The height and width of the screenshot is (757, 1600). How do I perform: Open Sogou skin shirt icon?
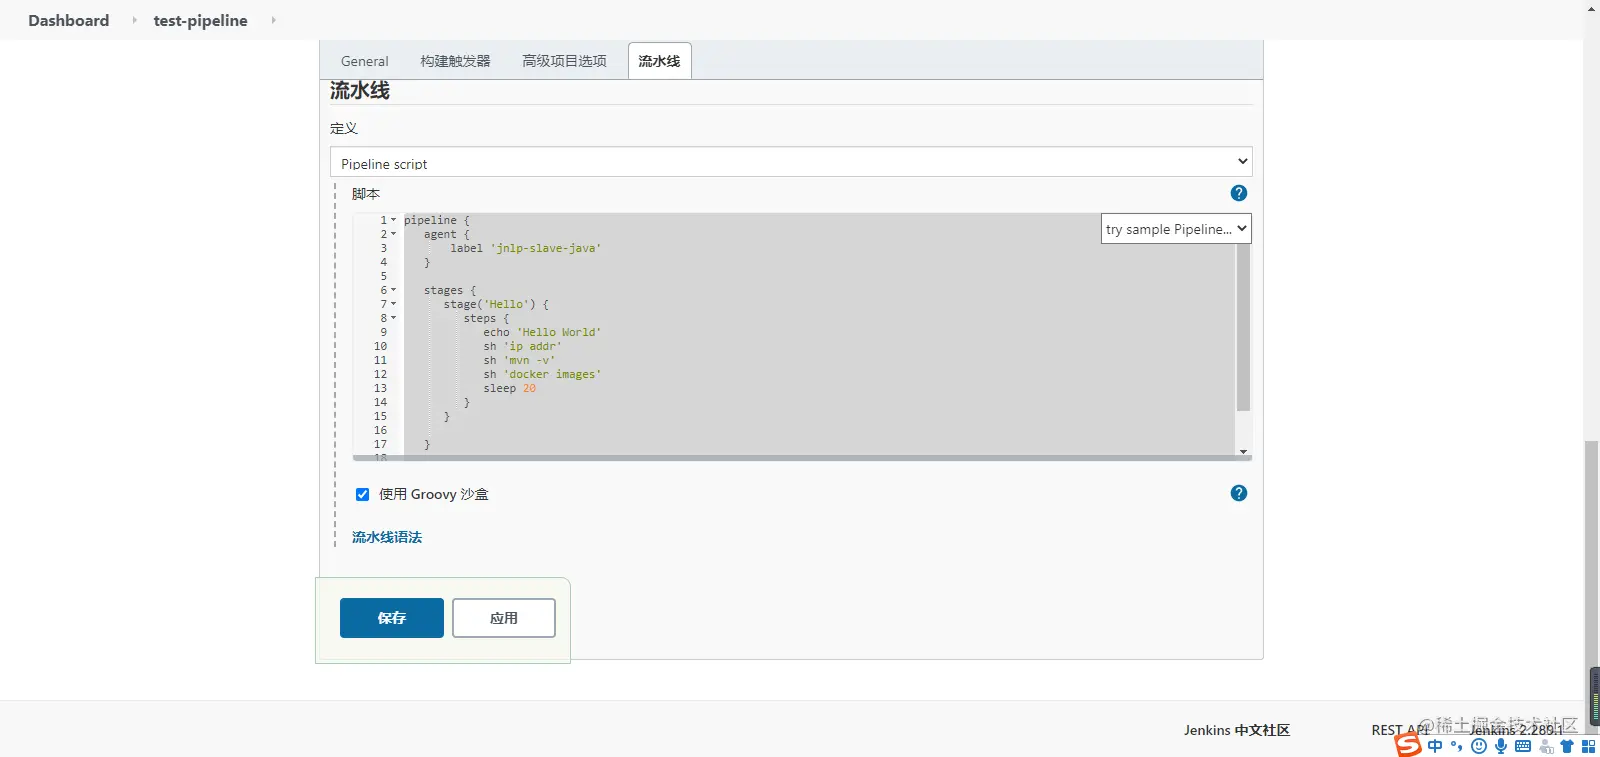tap(1567, 746)
